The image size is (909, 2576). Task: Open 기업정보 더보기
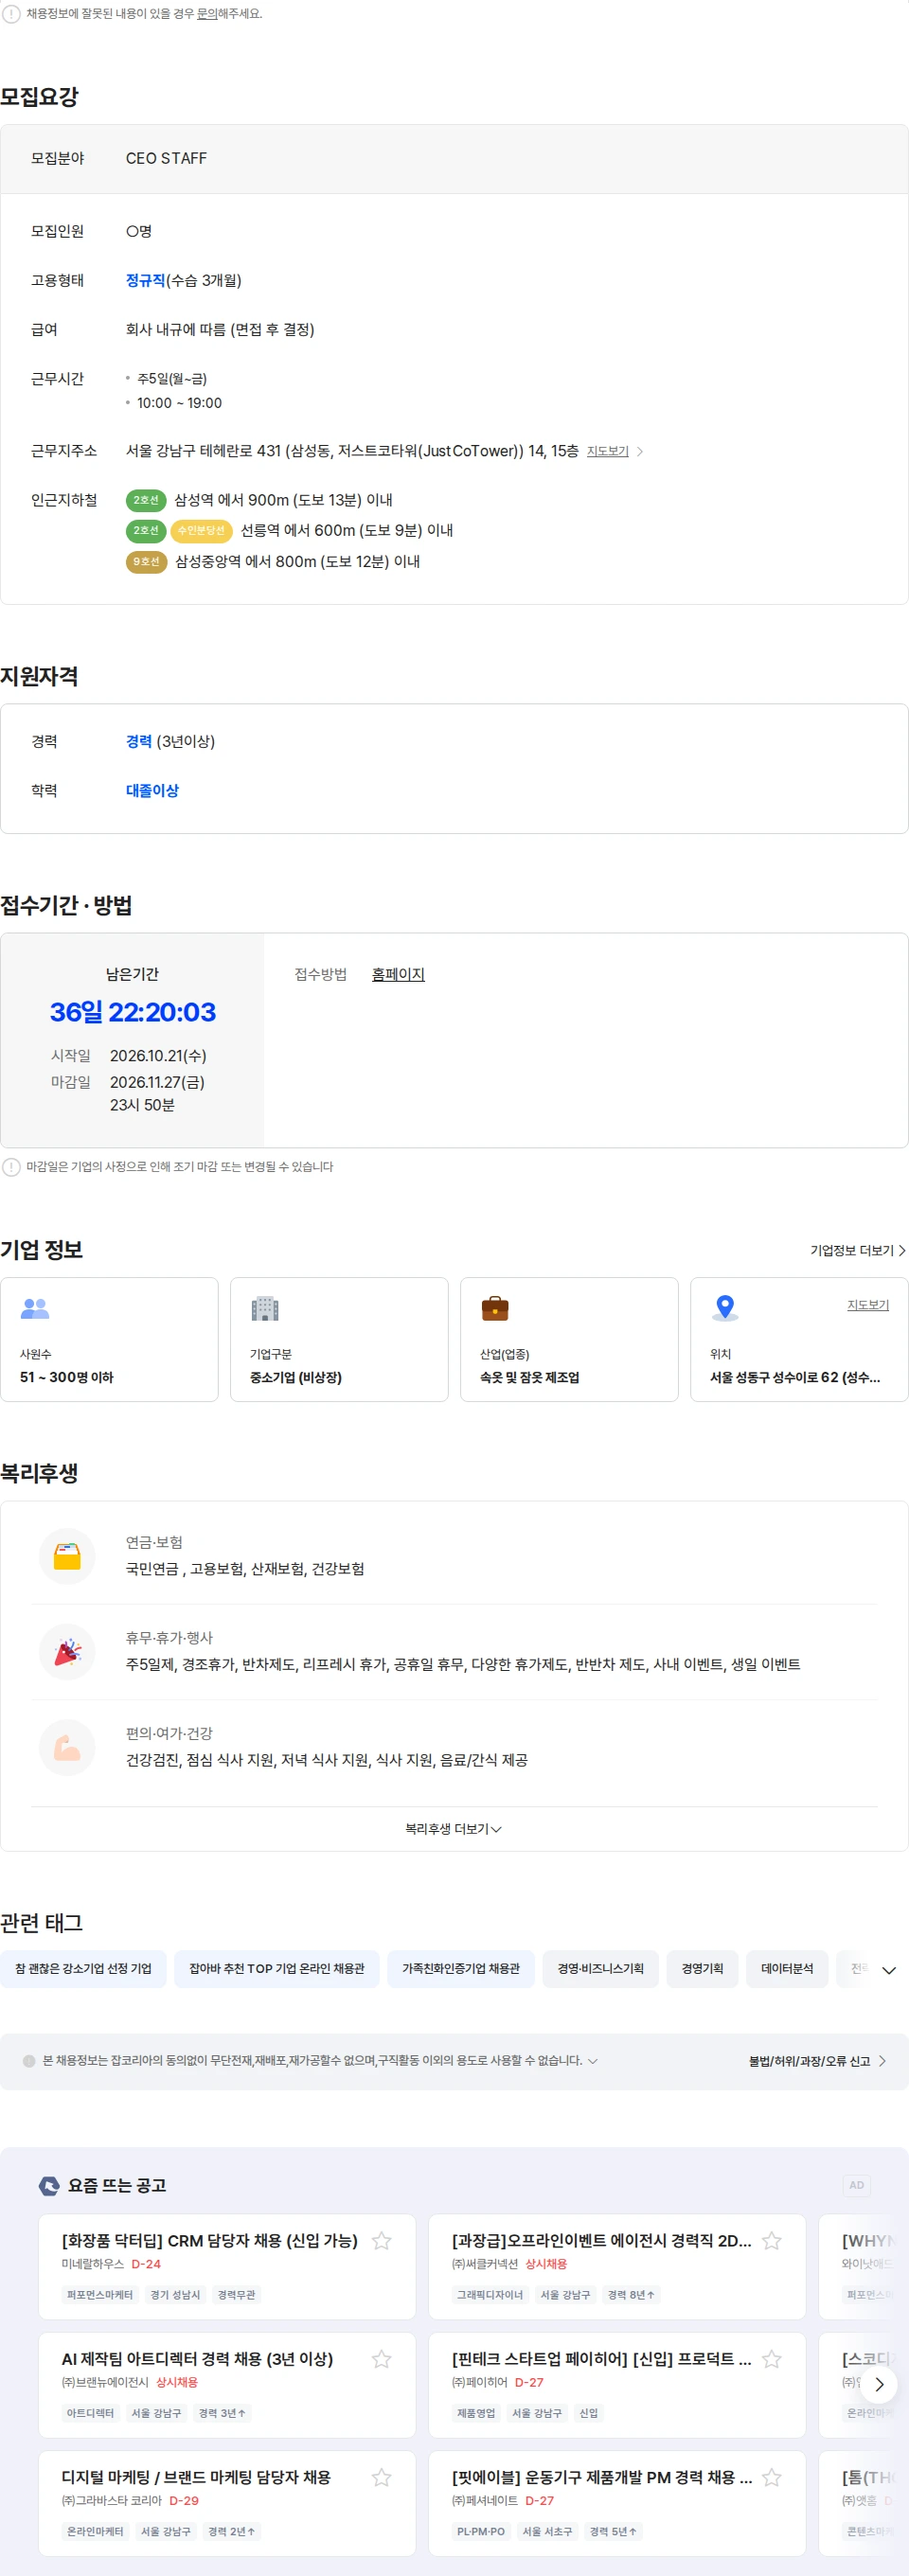coord(858,1251)
